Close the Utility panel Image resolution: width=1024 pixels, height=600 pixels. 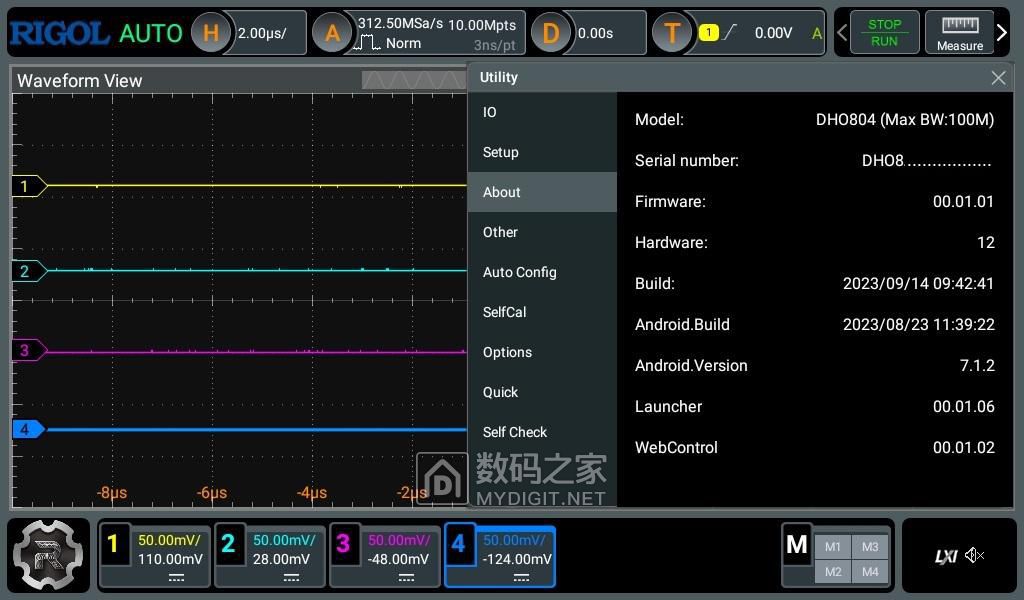998,78
